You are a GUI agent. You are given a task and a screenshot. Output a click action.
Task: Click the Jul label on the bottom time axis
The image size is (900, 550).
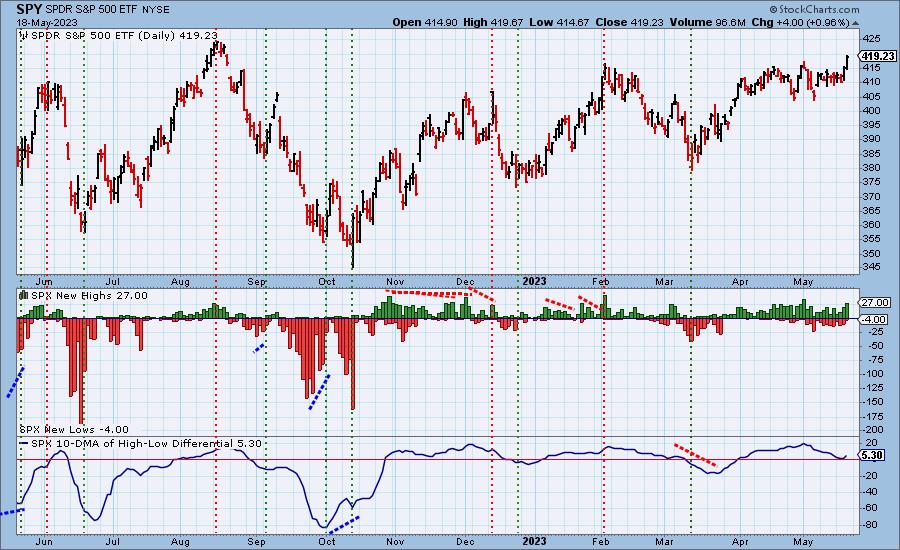click(x=112, y=542)
